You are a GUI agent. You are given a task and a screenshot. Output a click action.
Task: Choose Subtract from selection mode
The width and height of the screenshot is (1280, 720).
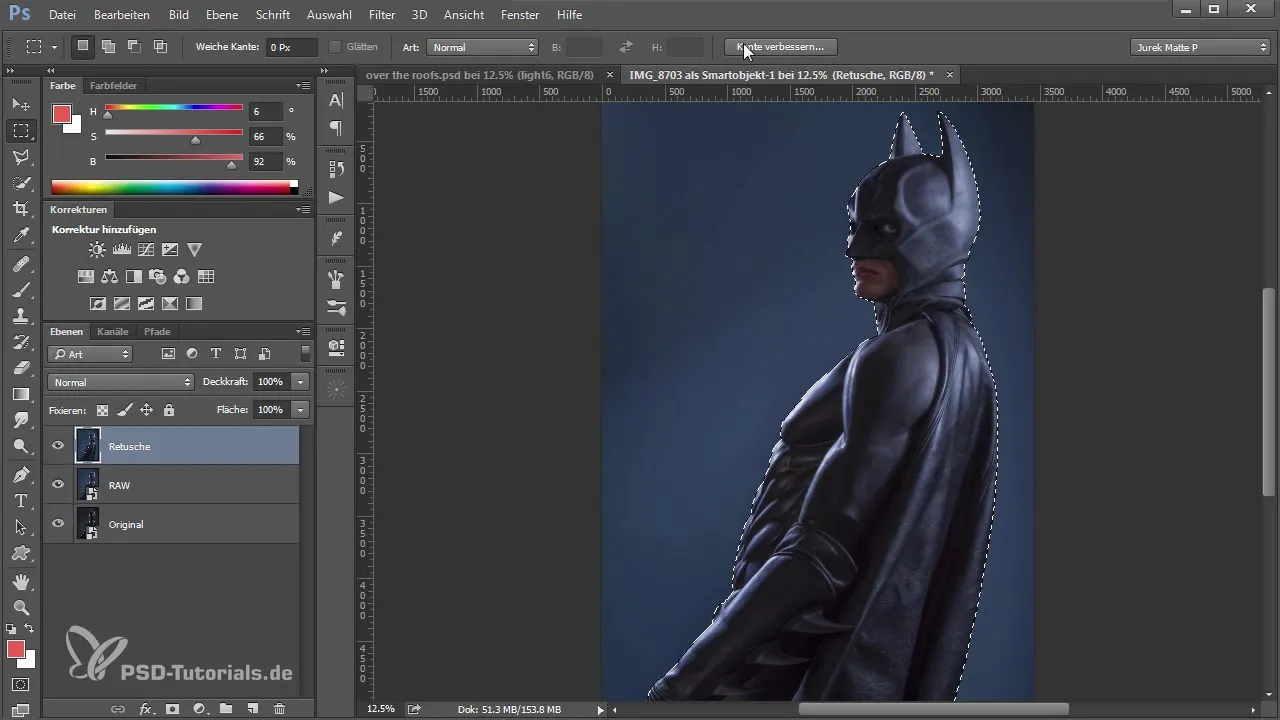(x=134, y=46)
